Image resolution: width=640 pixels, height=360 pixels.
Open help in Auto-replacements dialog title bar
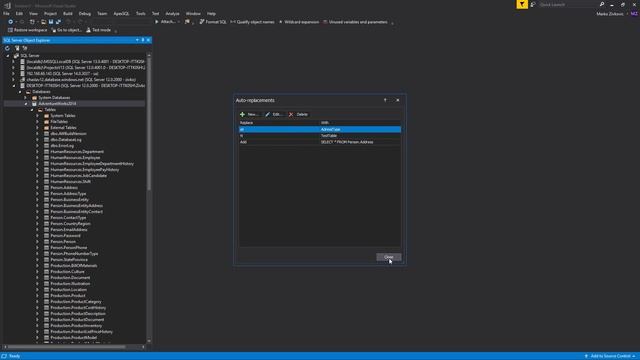[385, 100]
